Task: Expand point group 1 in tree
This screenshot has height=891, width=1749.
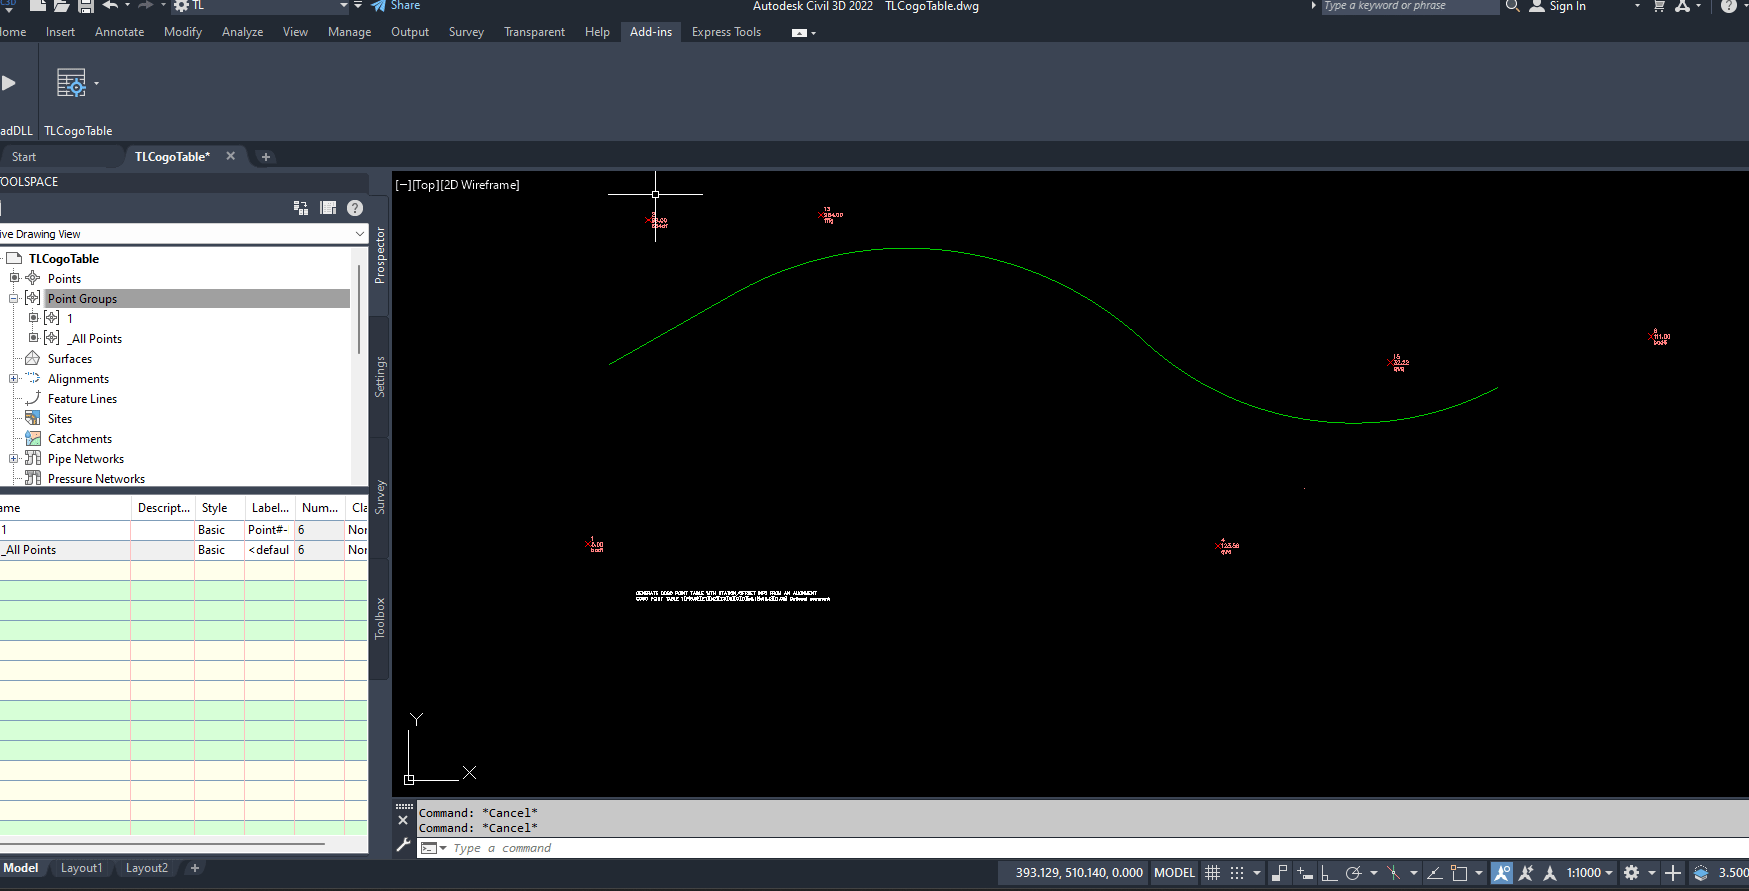Action: point(33,318)
